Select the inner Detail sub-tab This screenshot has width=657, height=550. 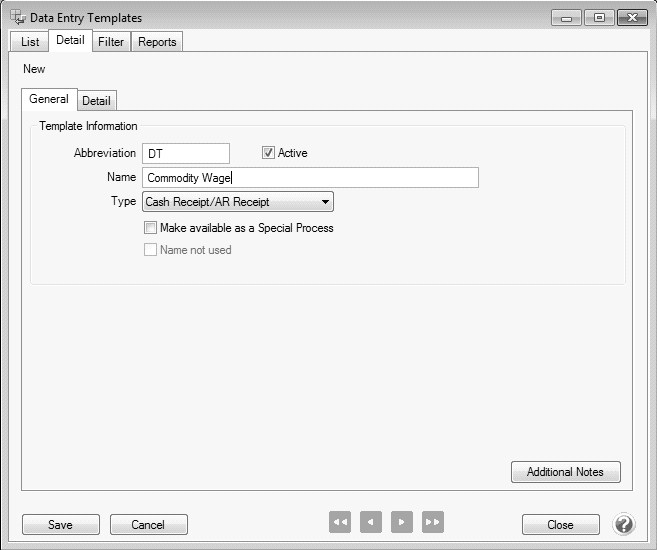(x=97, y=101)
